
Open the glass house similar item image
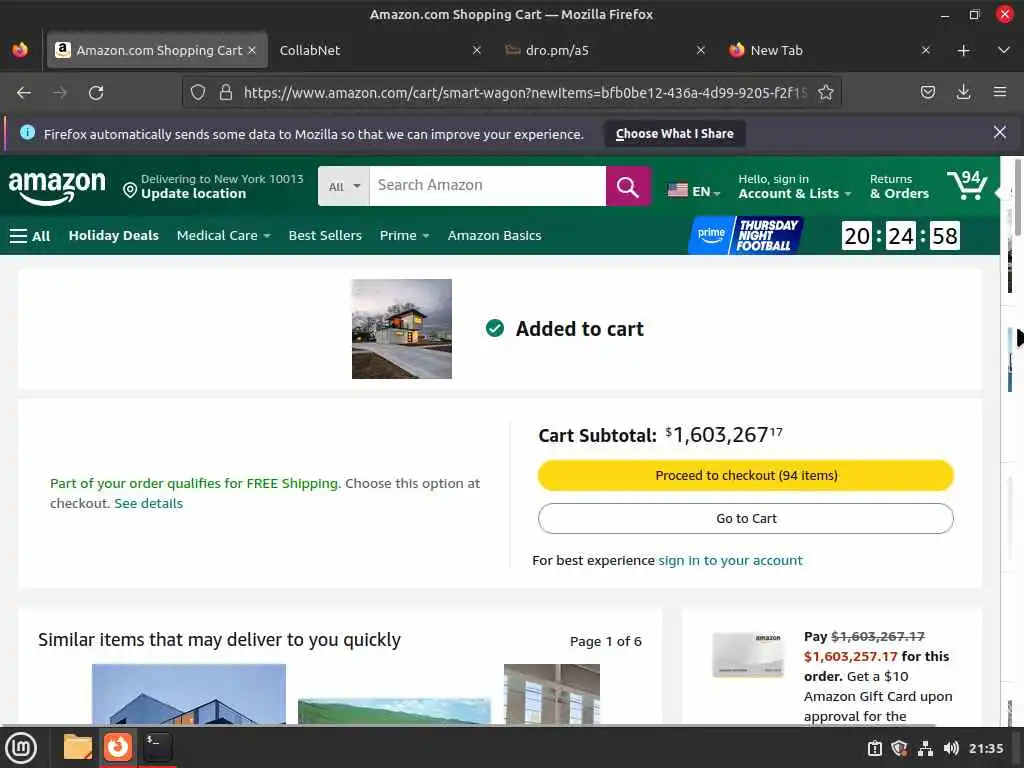click(x=189, y=694)
